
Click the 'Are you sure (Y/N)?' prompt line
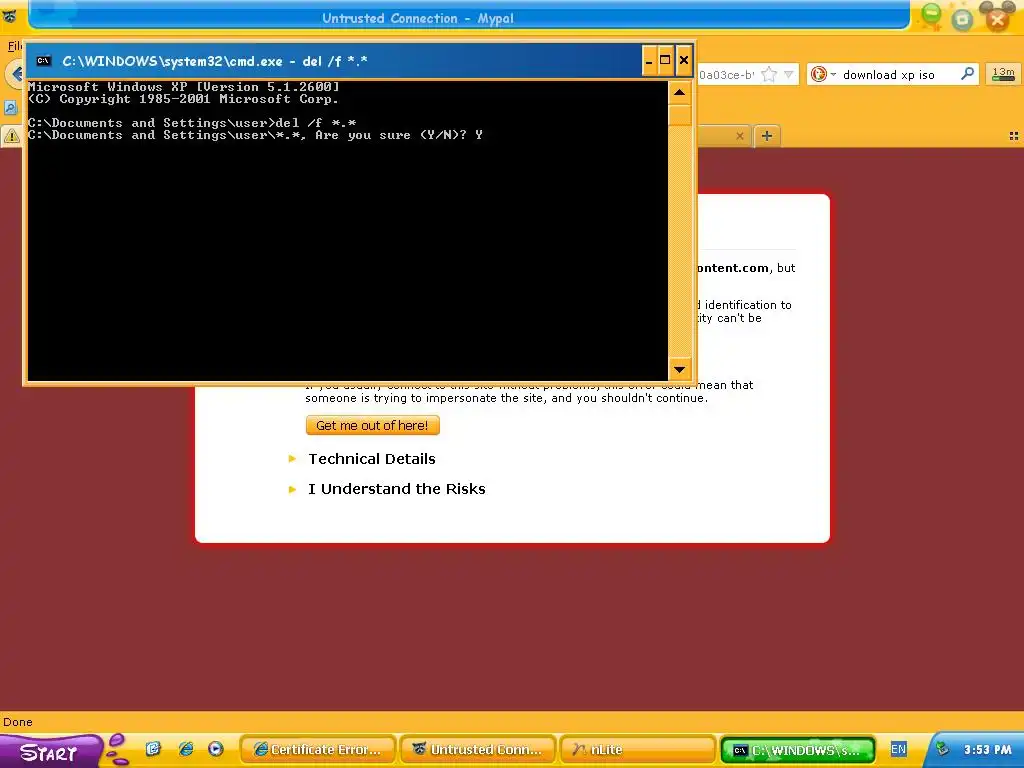click(x=255, y=135)
